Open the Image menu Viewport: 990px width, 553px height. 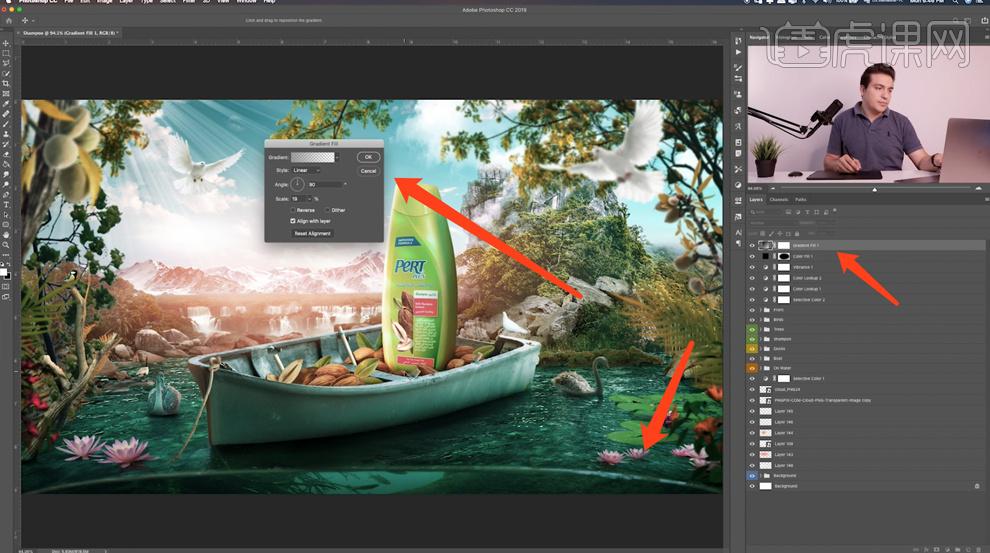pos(104,1)
